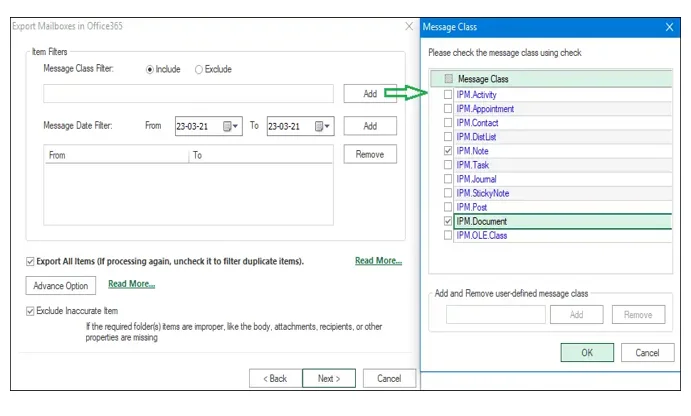
Task: Uncheck the IPM.Note checkbox
Action: coord(448,151)
